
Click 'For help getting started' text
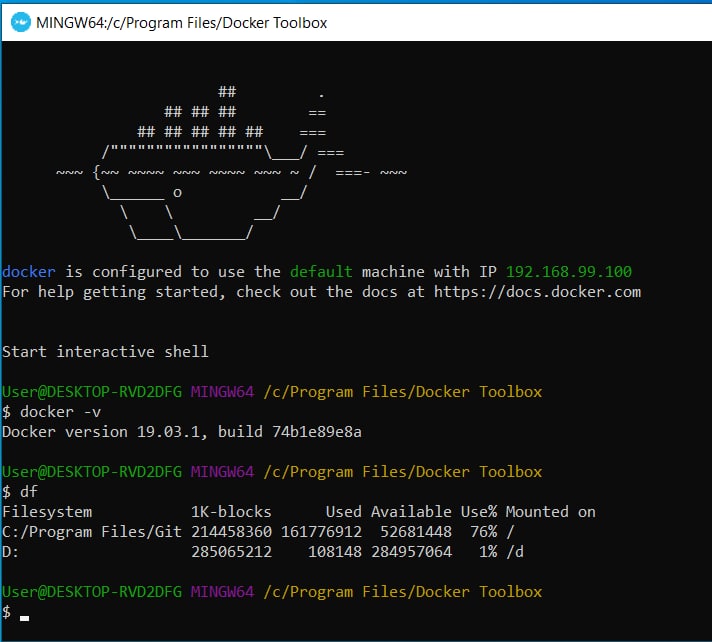click(x=114, y=291)
